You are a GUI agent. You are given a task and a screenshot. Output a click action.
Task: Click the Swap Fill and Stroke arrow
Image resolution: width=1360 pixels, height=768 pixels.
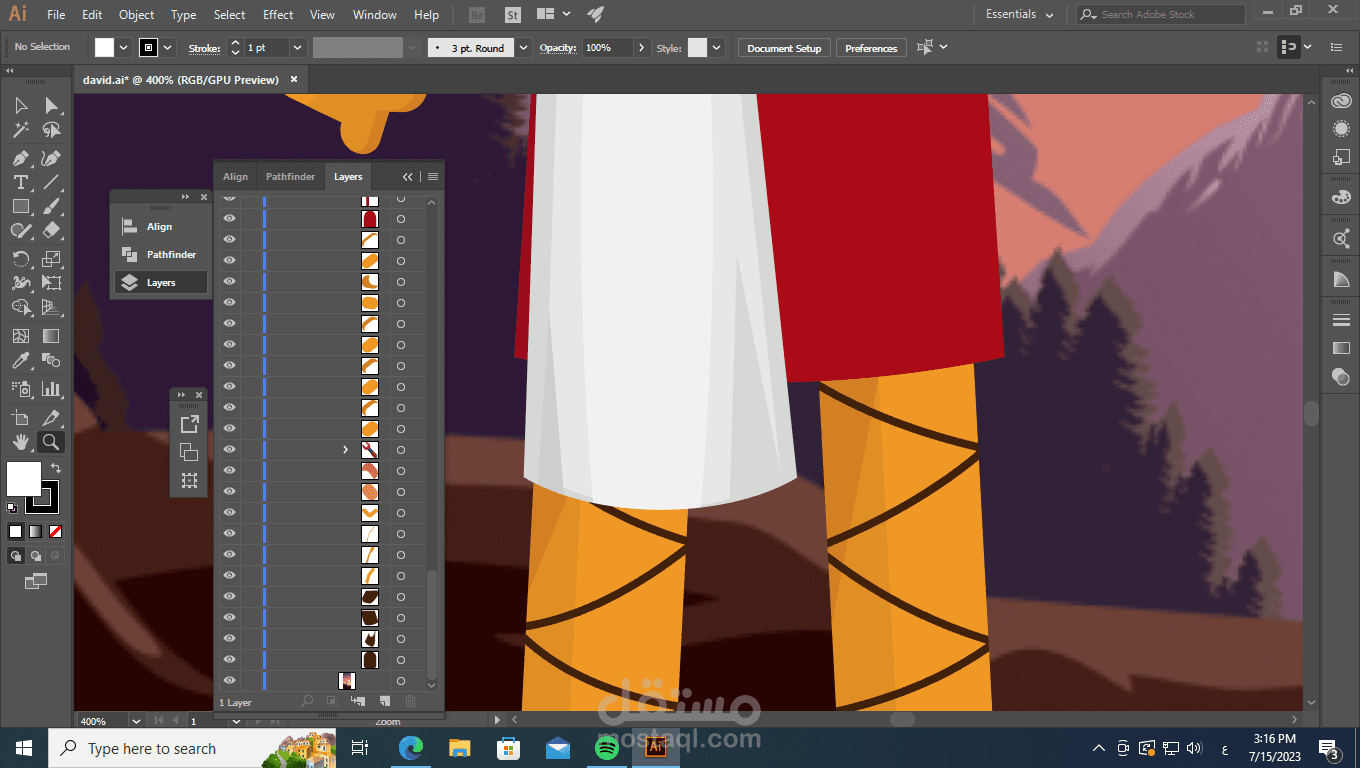click(56, 468)
